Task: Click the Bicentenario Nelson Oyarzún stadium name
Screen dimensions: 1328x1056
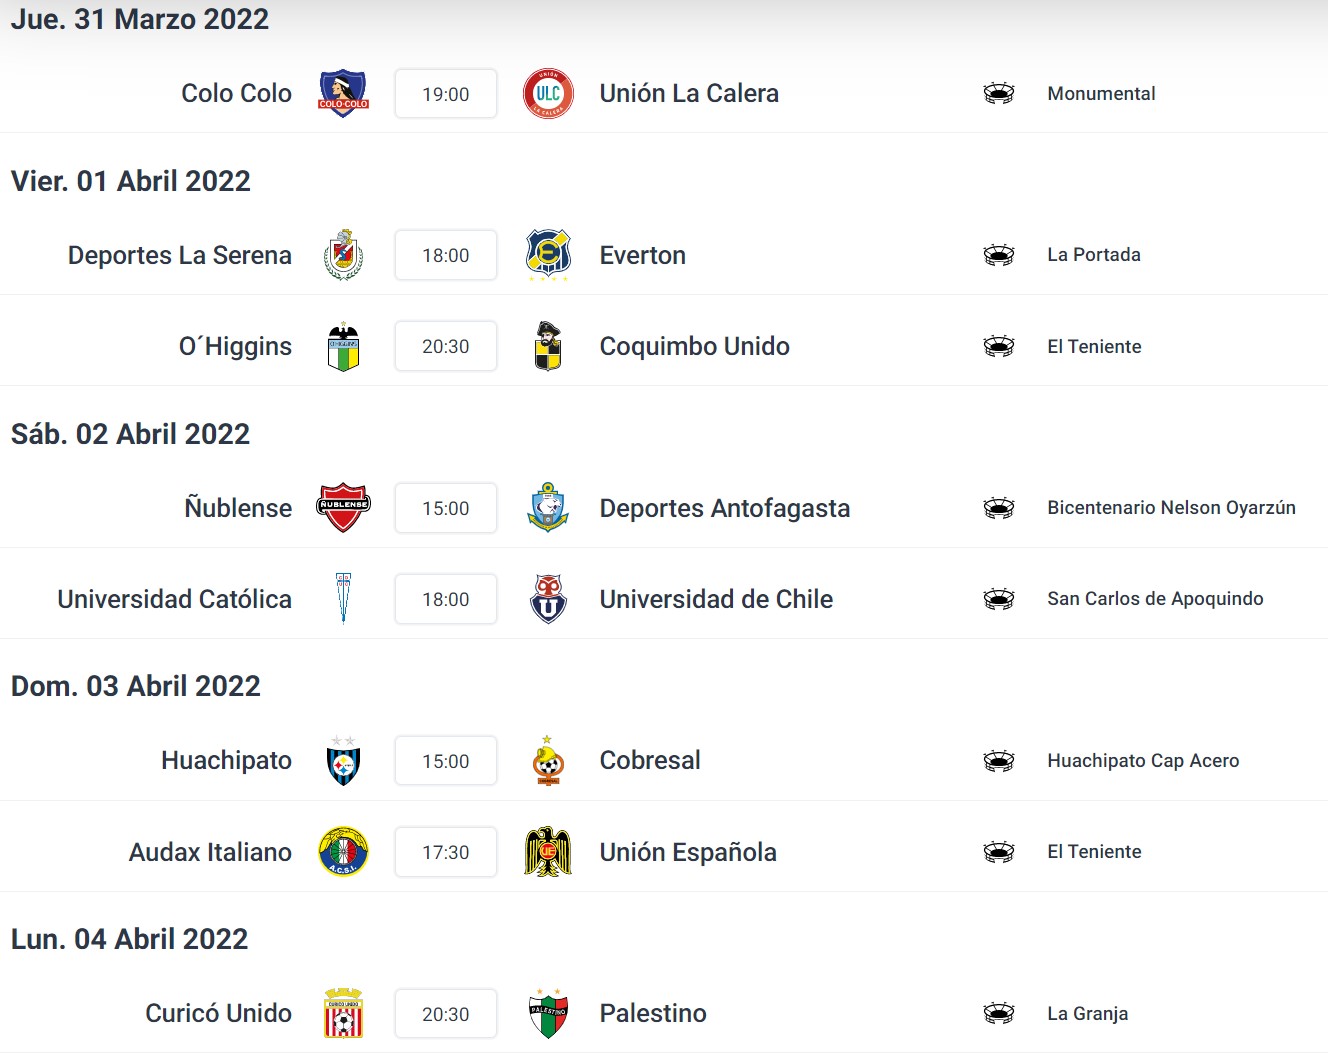Action: click(x=1171, y=508)
